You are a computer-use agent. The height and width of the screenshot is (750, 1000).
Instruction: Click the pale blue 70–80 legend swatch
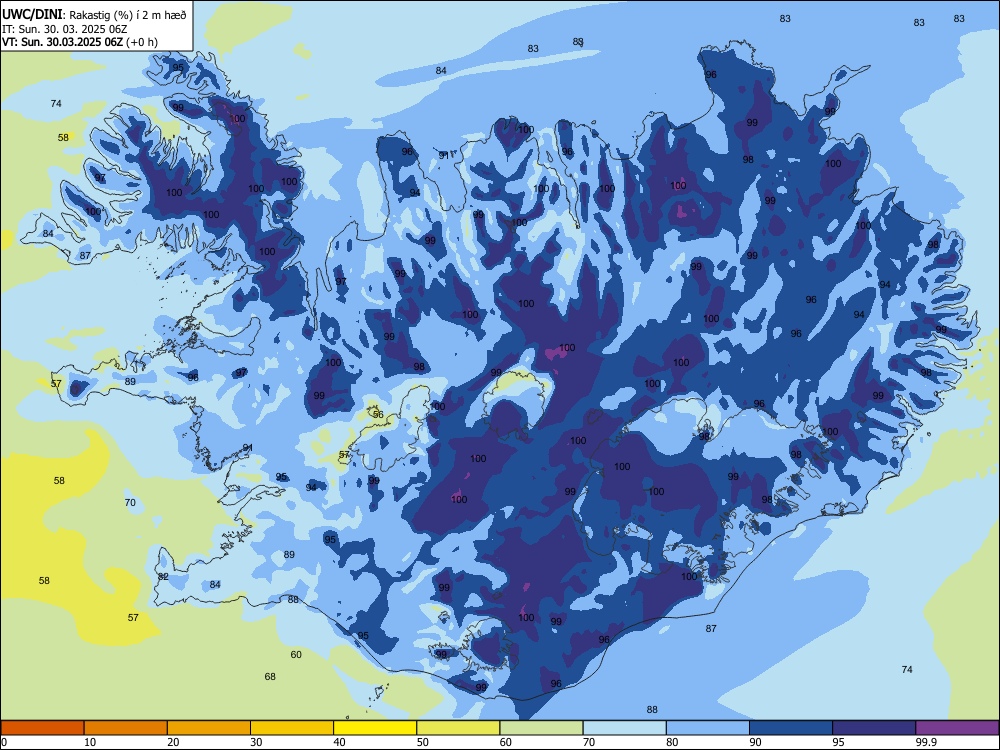click(x=624, y=728)
